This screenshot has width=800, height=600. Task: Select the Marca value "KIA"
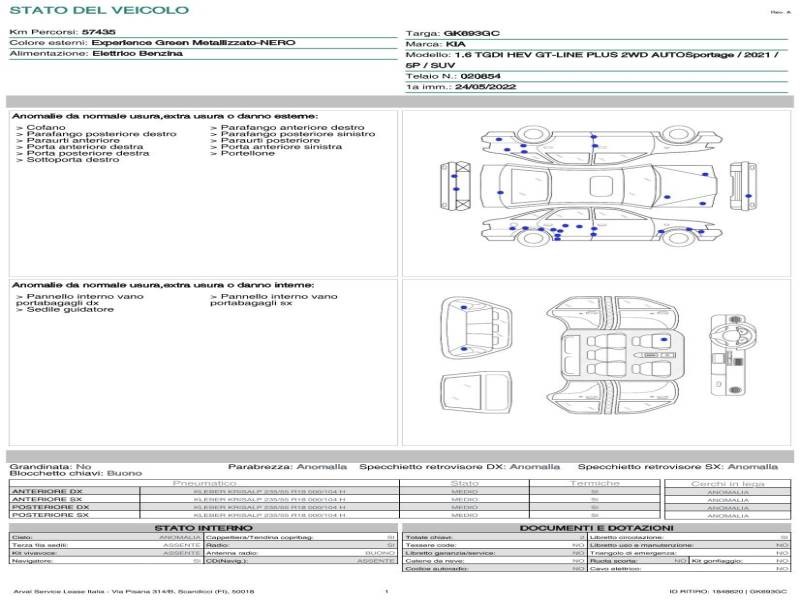point(456,44)
